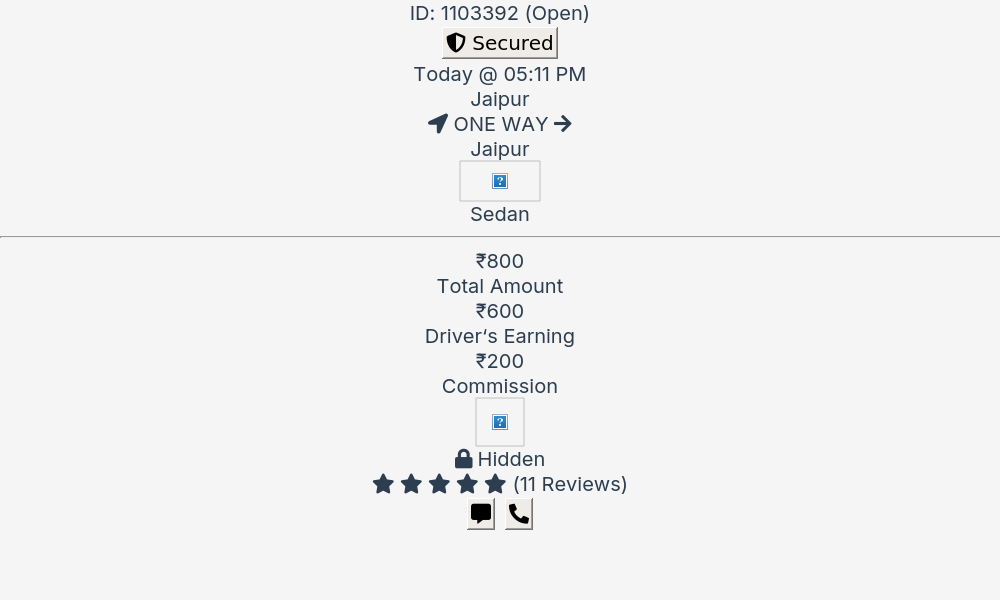Screen dimensions: 1000x600
Task: Click the ONE WAY trip type label
Action: 501,124
